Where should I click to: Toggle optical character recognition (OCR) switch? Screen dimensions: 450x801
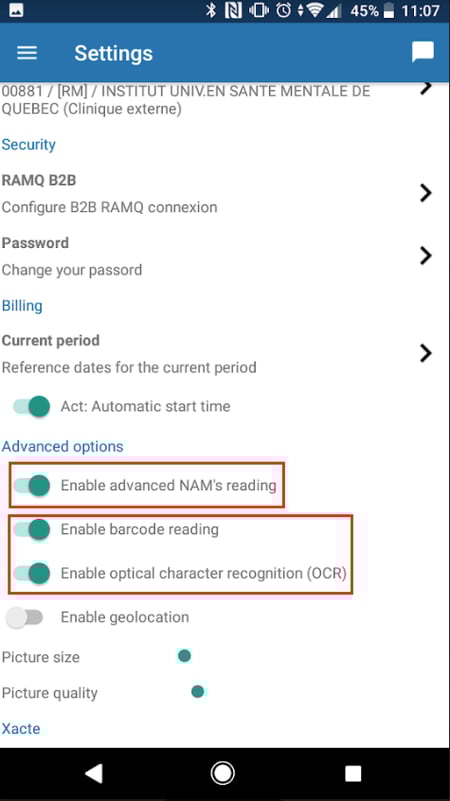[32, 573]
